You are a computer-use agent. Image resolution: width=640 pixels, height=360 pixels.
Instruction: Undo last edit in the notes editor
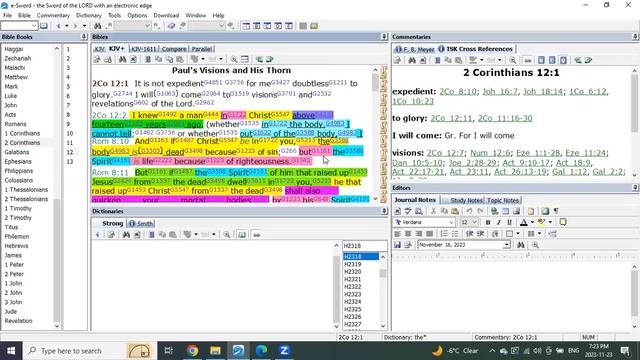(469, 211)
